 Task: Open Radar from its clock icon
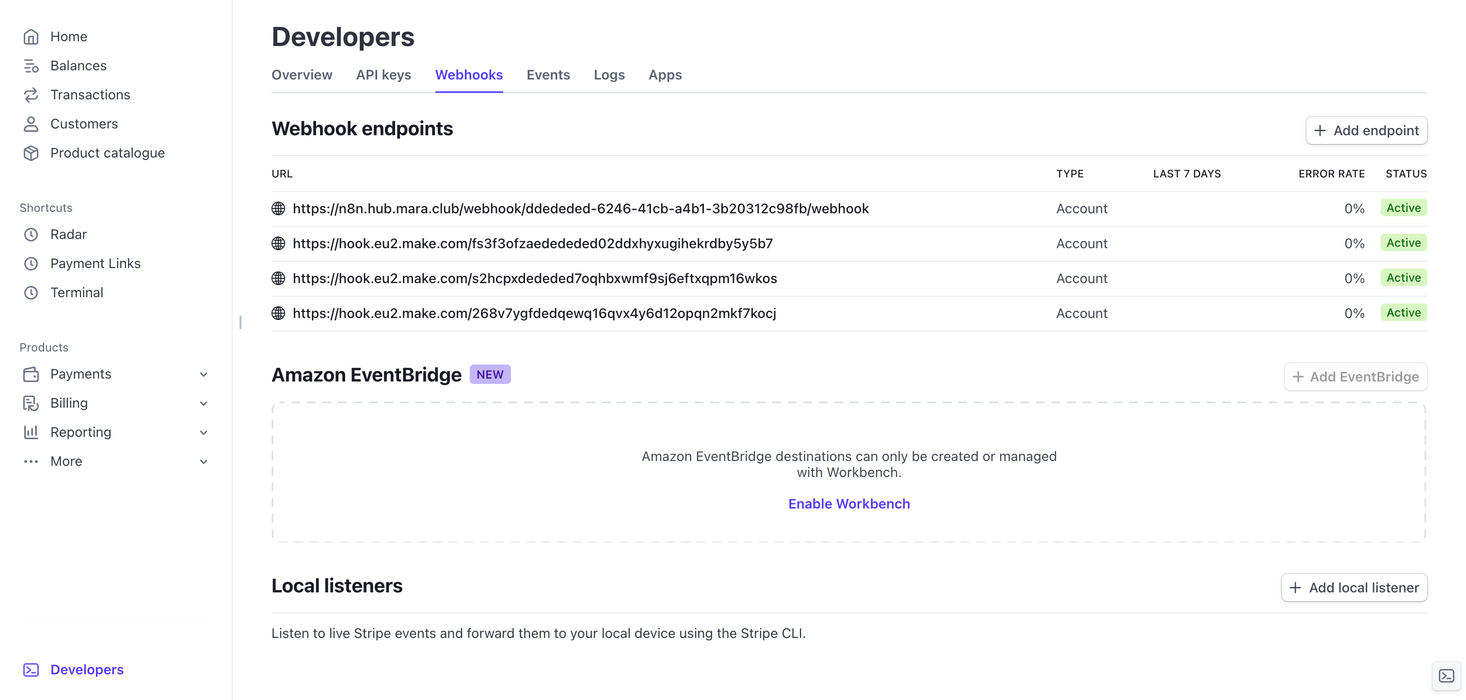[31, 235]
